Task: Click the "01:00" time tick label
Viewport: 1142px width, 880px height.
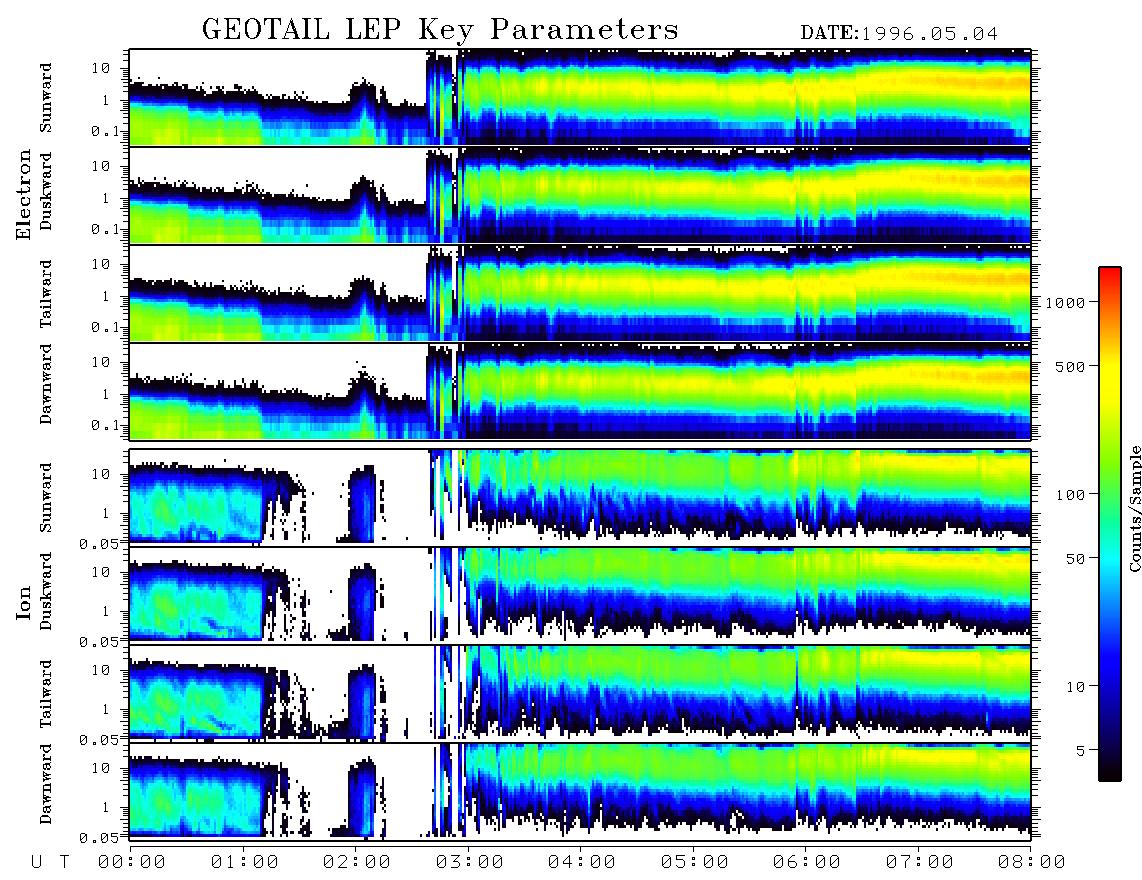Action: pos(244,862)
